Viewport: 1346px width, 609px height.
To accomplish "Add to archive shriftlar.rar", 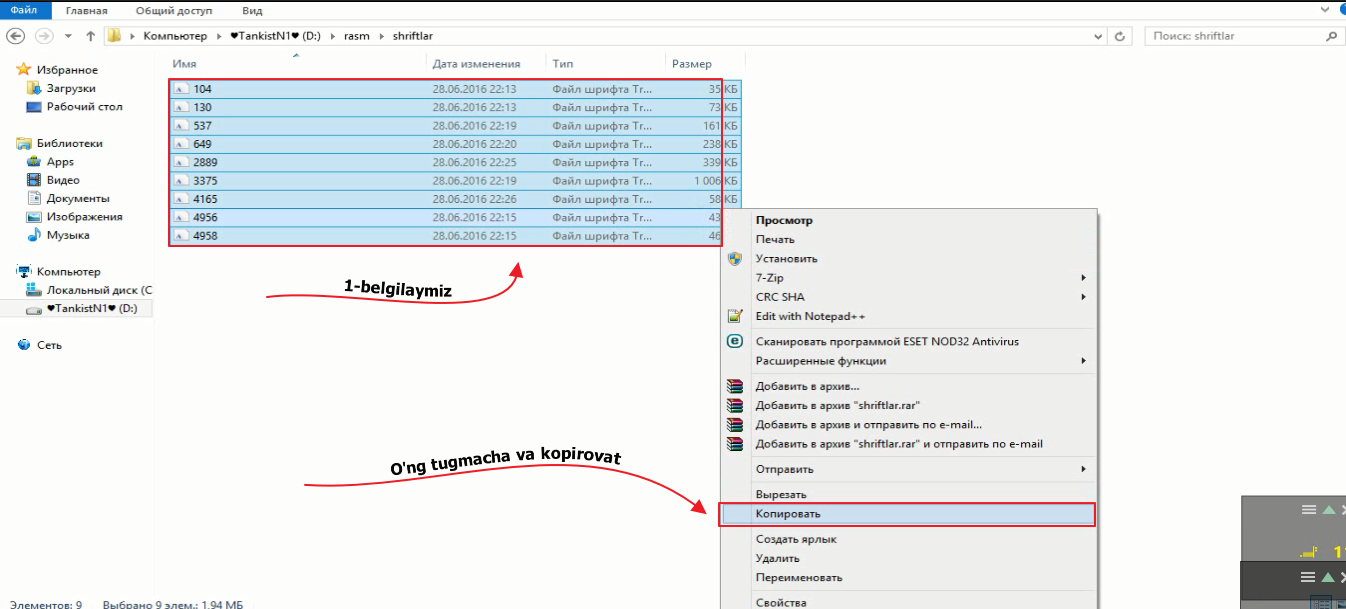I will 909,406.
